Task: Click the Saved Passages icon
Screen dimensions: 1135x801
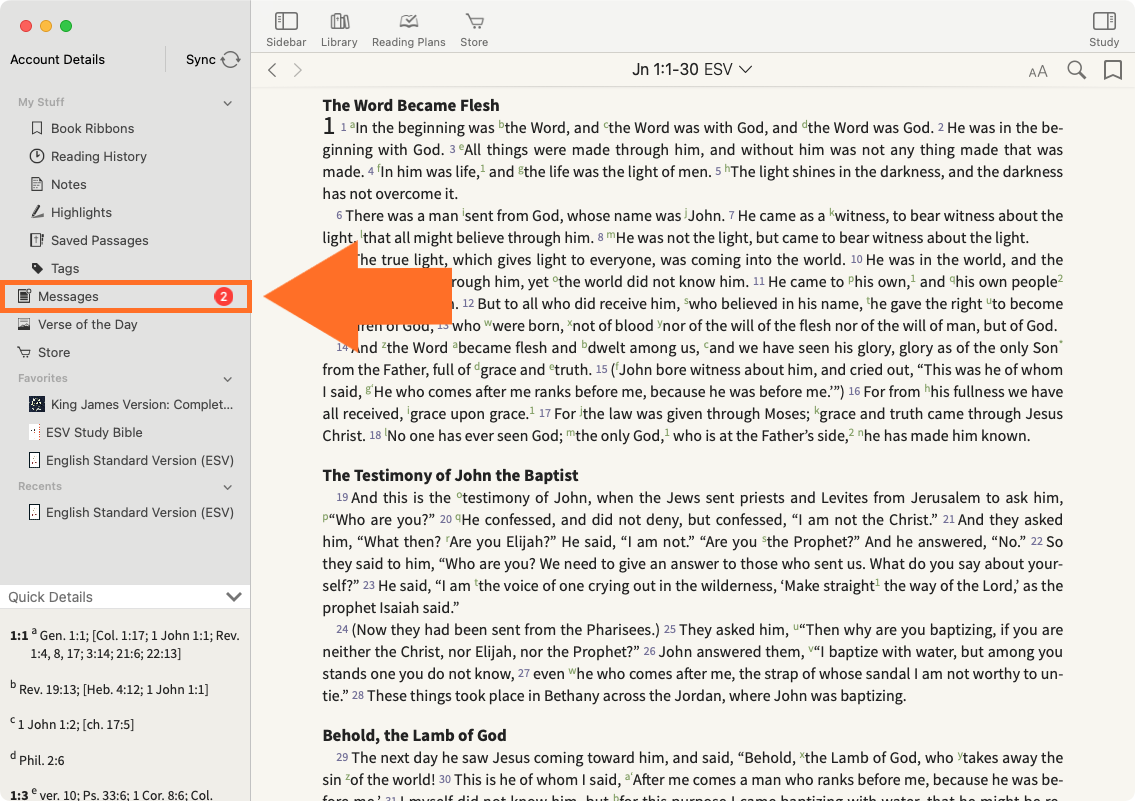Action: click(x=36, y=240)
